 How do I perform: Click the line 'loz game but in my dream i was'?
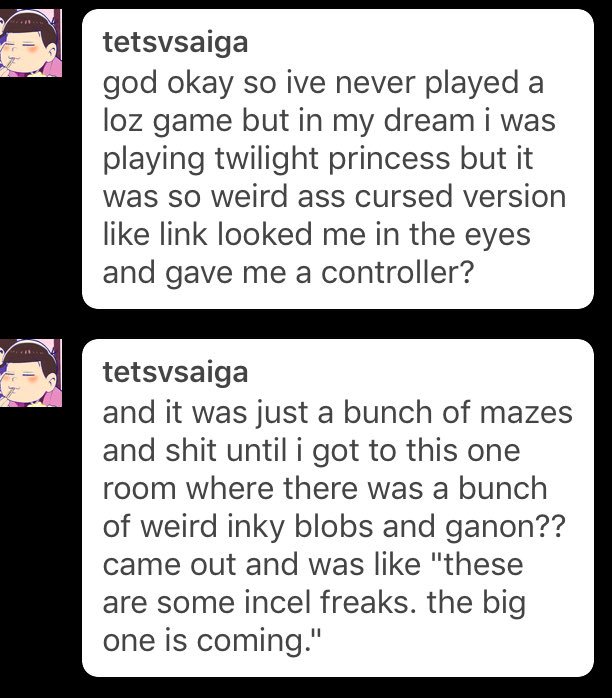pyautogui.click(x=329, y=122)
